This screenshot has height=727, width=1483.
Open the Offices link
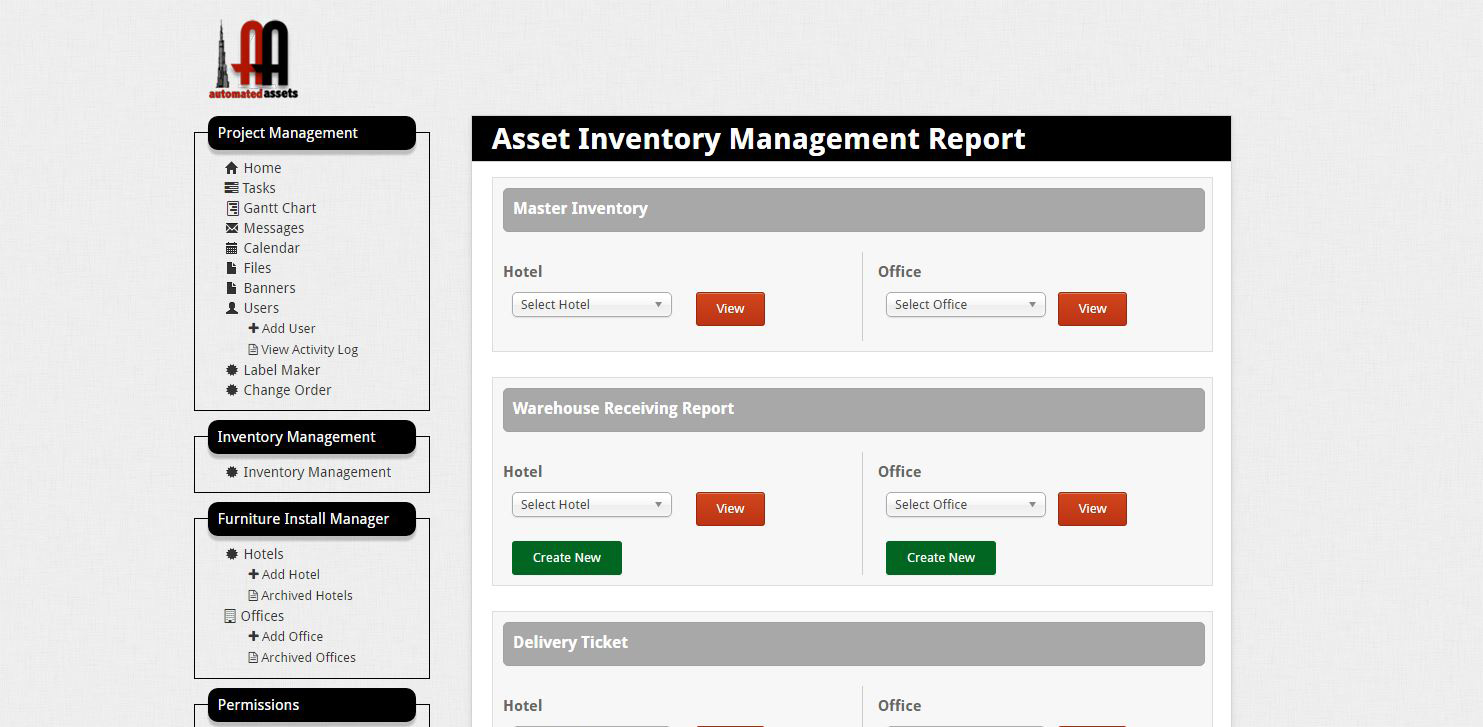tap(262, 616)
